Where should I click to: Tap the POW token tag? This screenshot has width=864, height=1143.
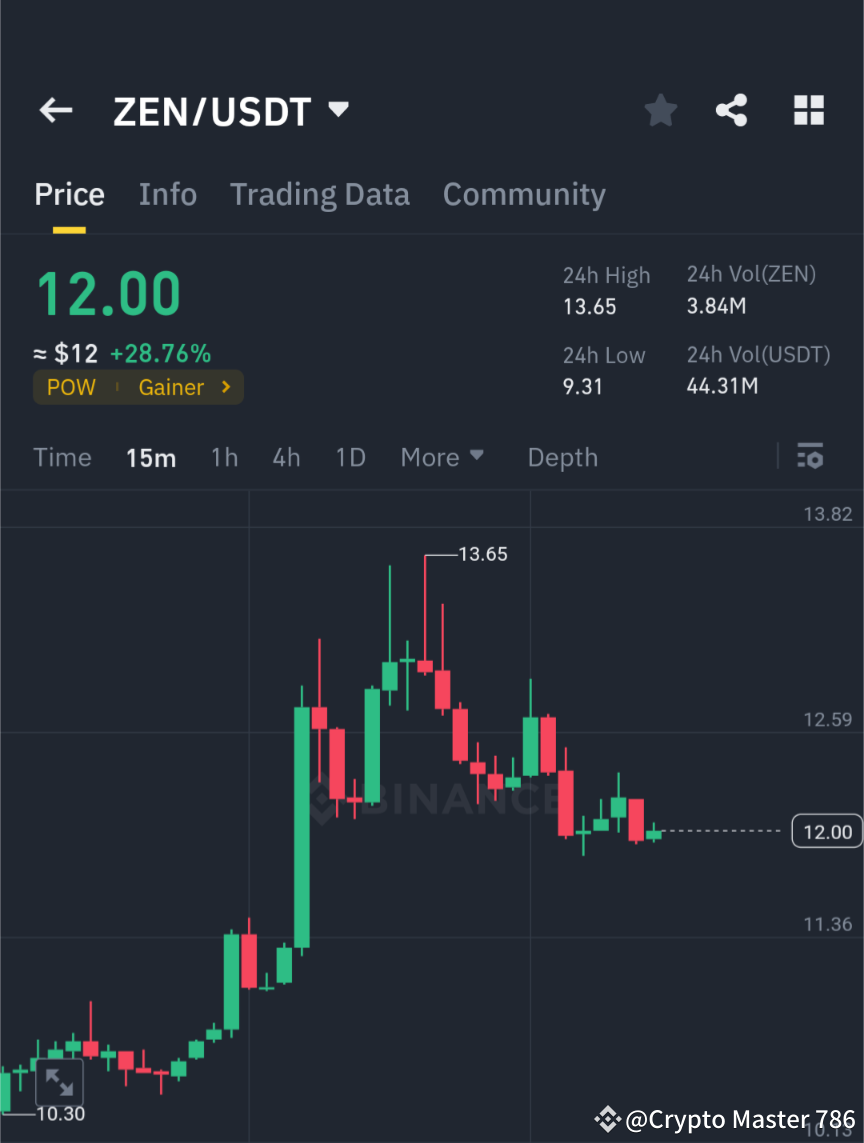coord(71,387)
